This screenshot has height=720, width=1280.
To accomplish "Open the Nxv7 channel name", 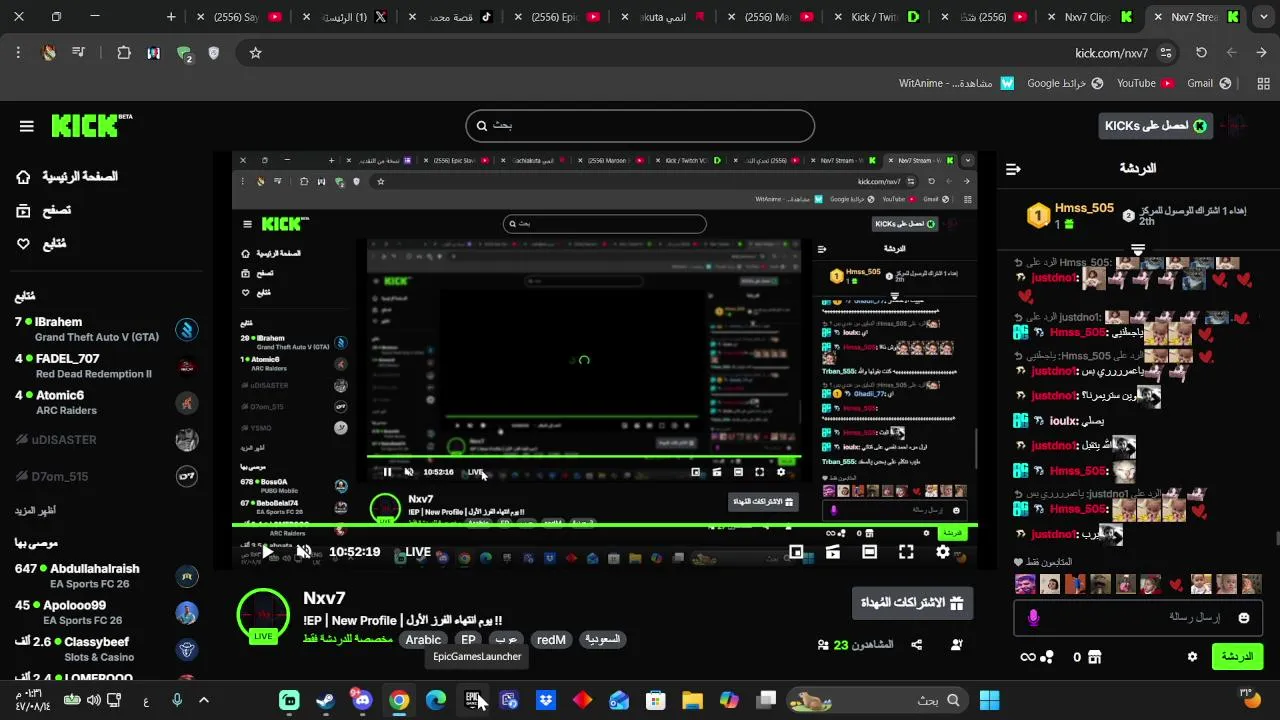I will point(324,598).
